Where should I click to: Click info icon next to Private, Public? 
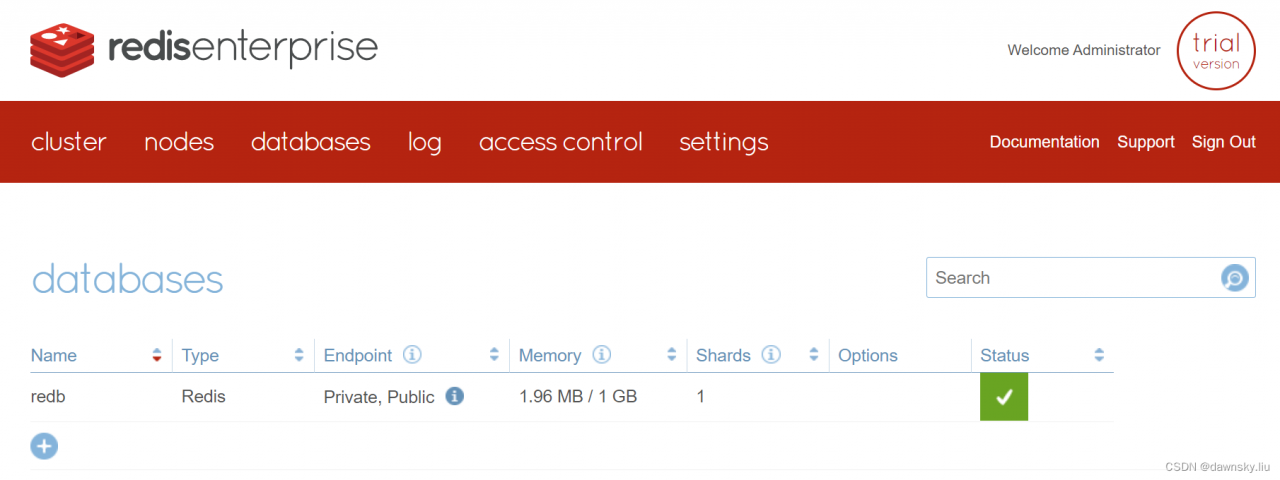(x=454, y=396)
